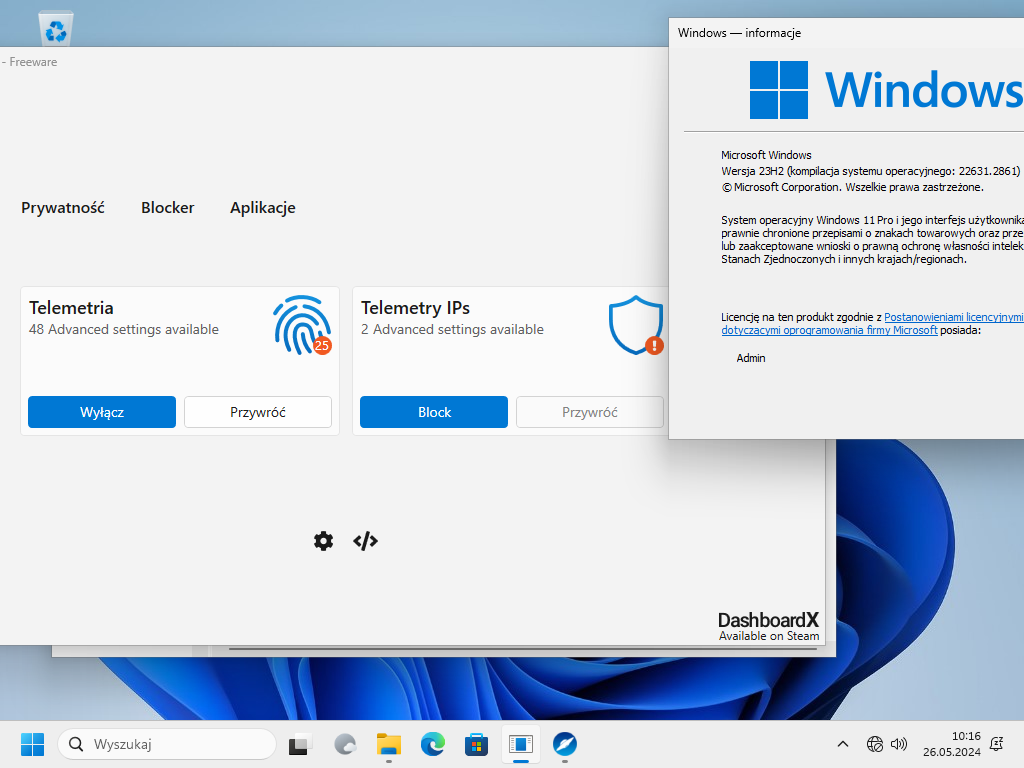Screen dimensions: 1024x768
Task: Click Przywróć button in Telemetria card
Action: 258,412
